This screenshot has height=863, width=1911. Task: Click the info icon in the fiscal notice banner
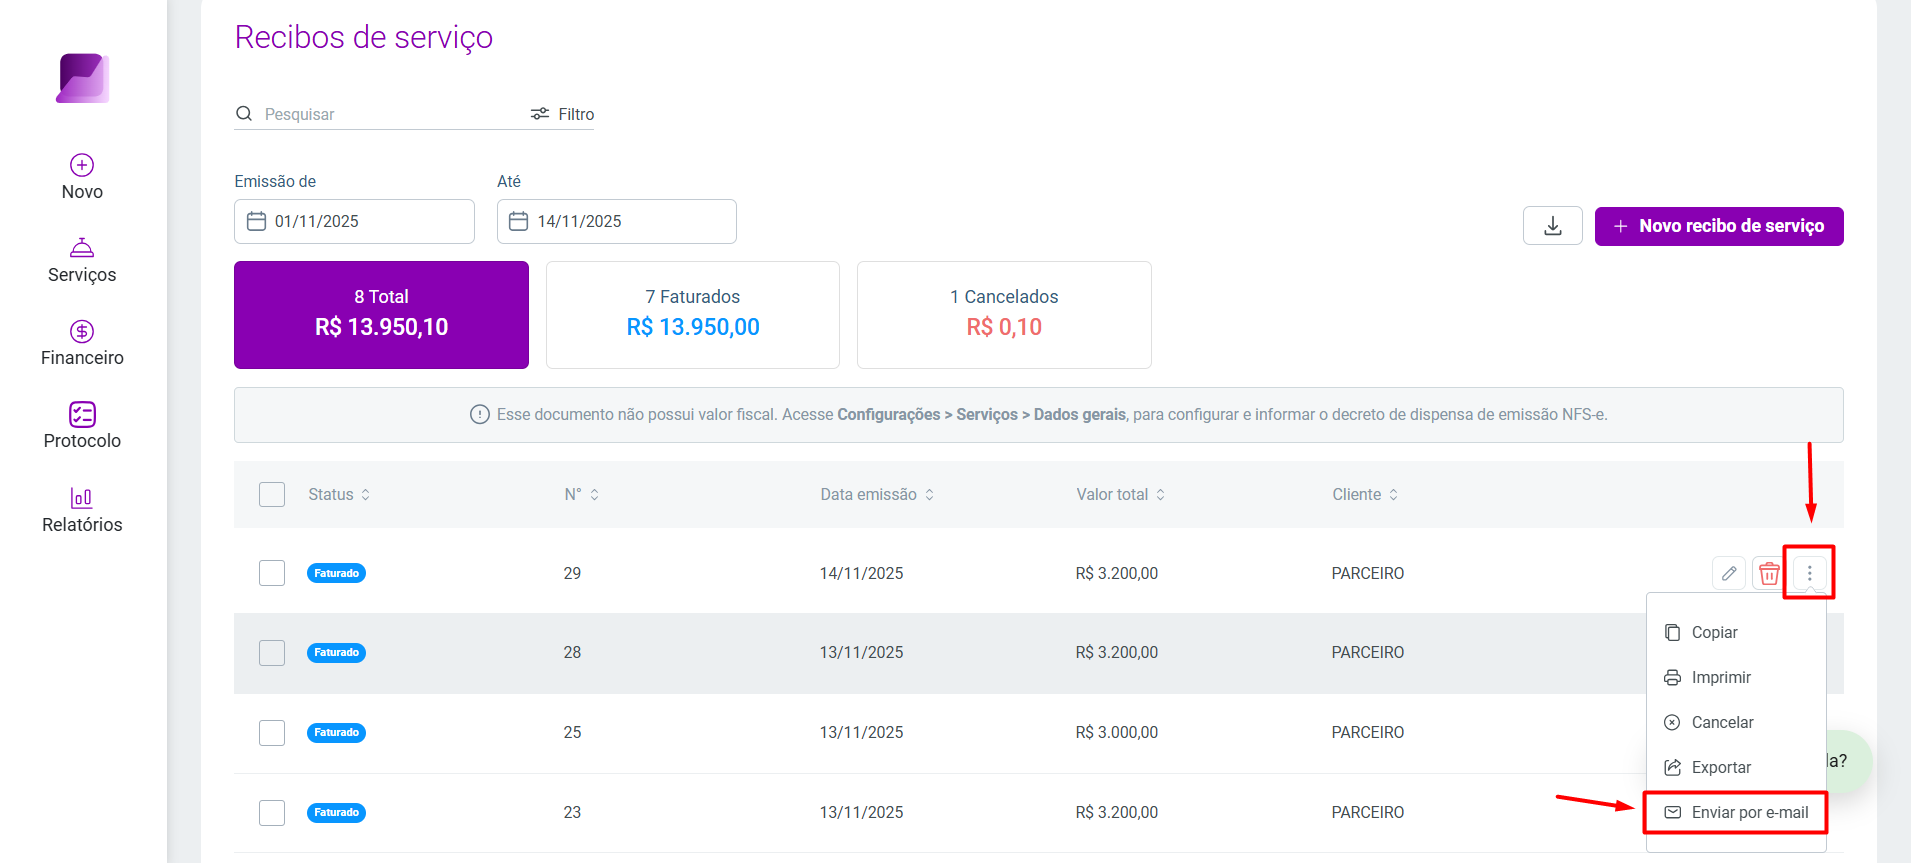[480, 414]
